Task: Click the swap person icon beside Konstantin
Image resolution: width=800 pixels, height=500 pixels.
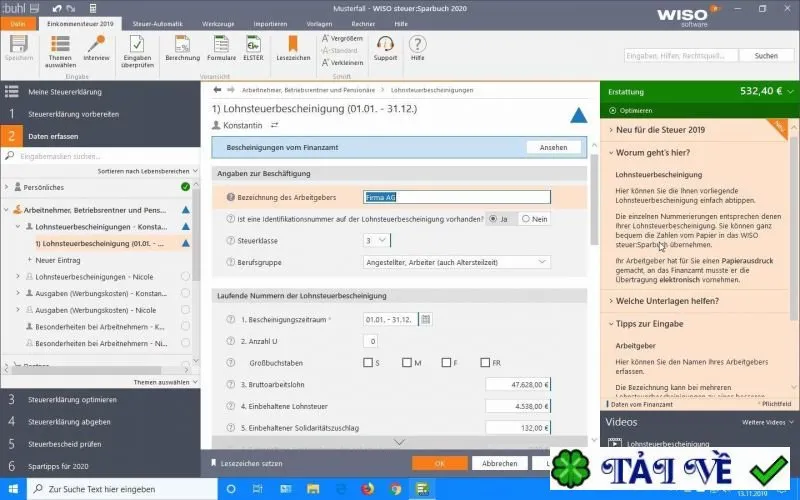Action: click(274, 125)
